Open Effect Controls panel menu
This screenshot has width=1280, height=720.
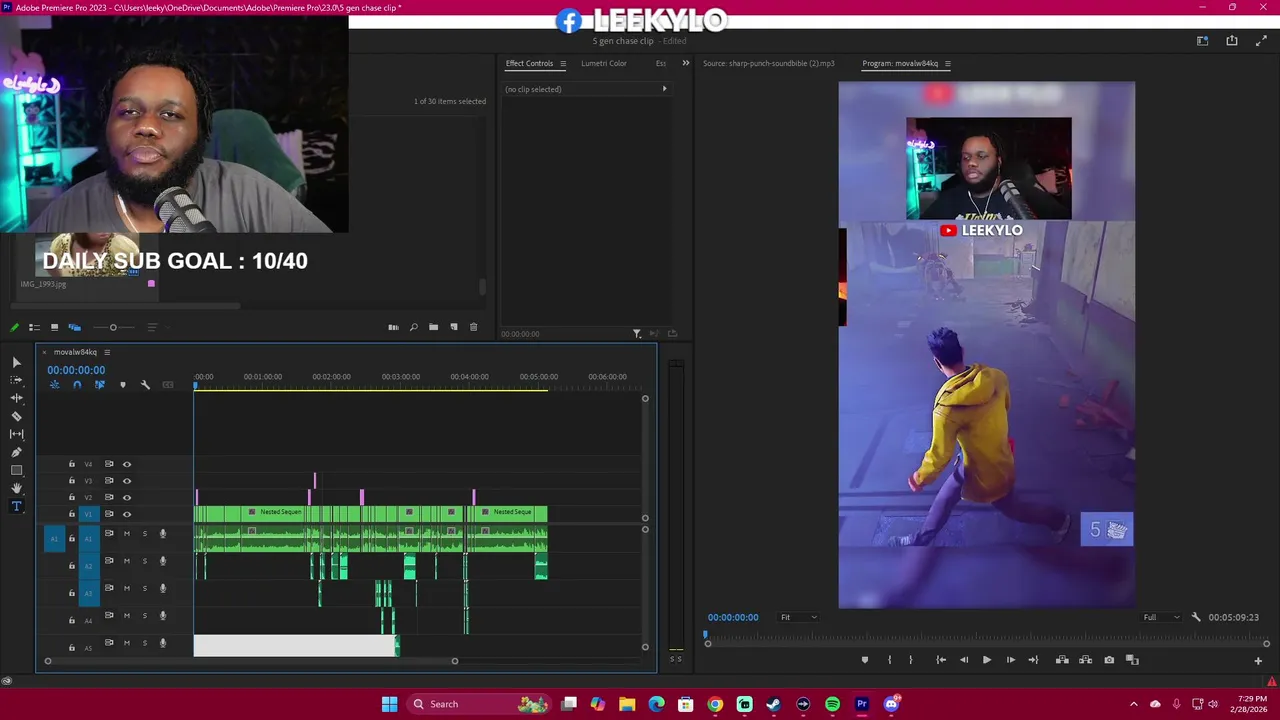point(562,64)
